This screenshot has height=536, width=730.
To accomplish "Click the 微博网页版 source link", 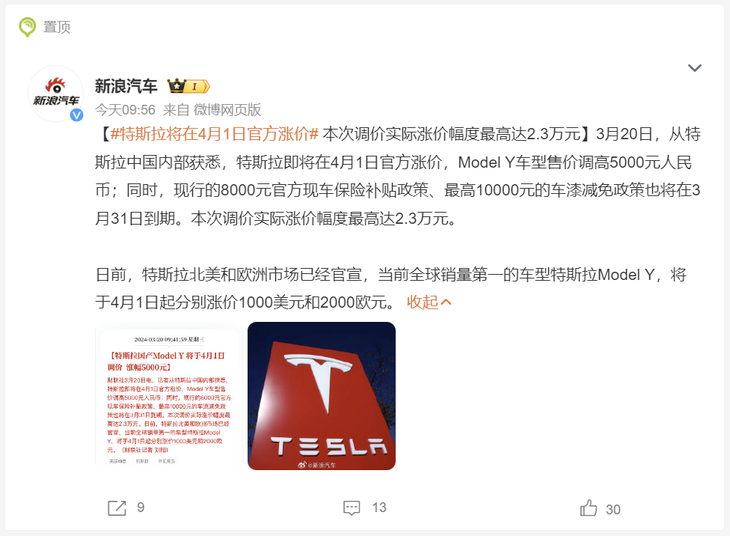I will tap(227, 110).
